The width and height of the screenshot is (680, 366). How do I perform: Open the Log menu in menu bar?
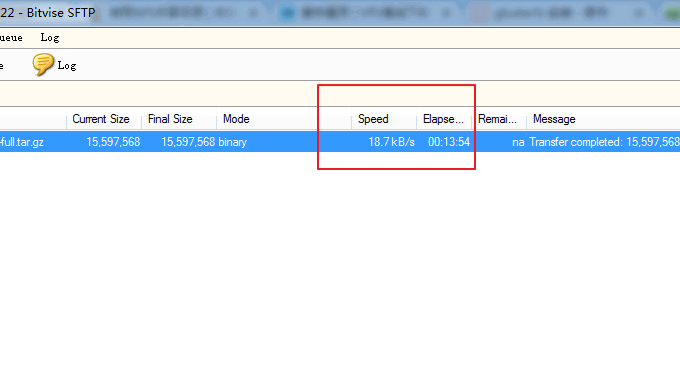coord(50,38)
